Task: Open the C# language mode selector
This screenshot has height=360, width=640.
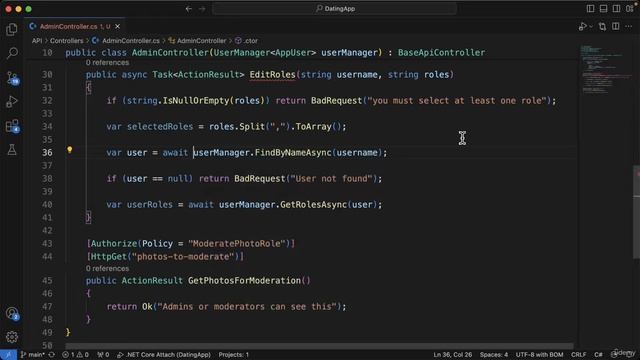Action: tap(598, 355)
